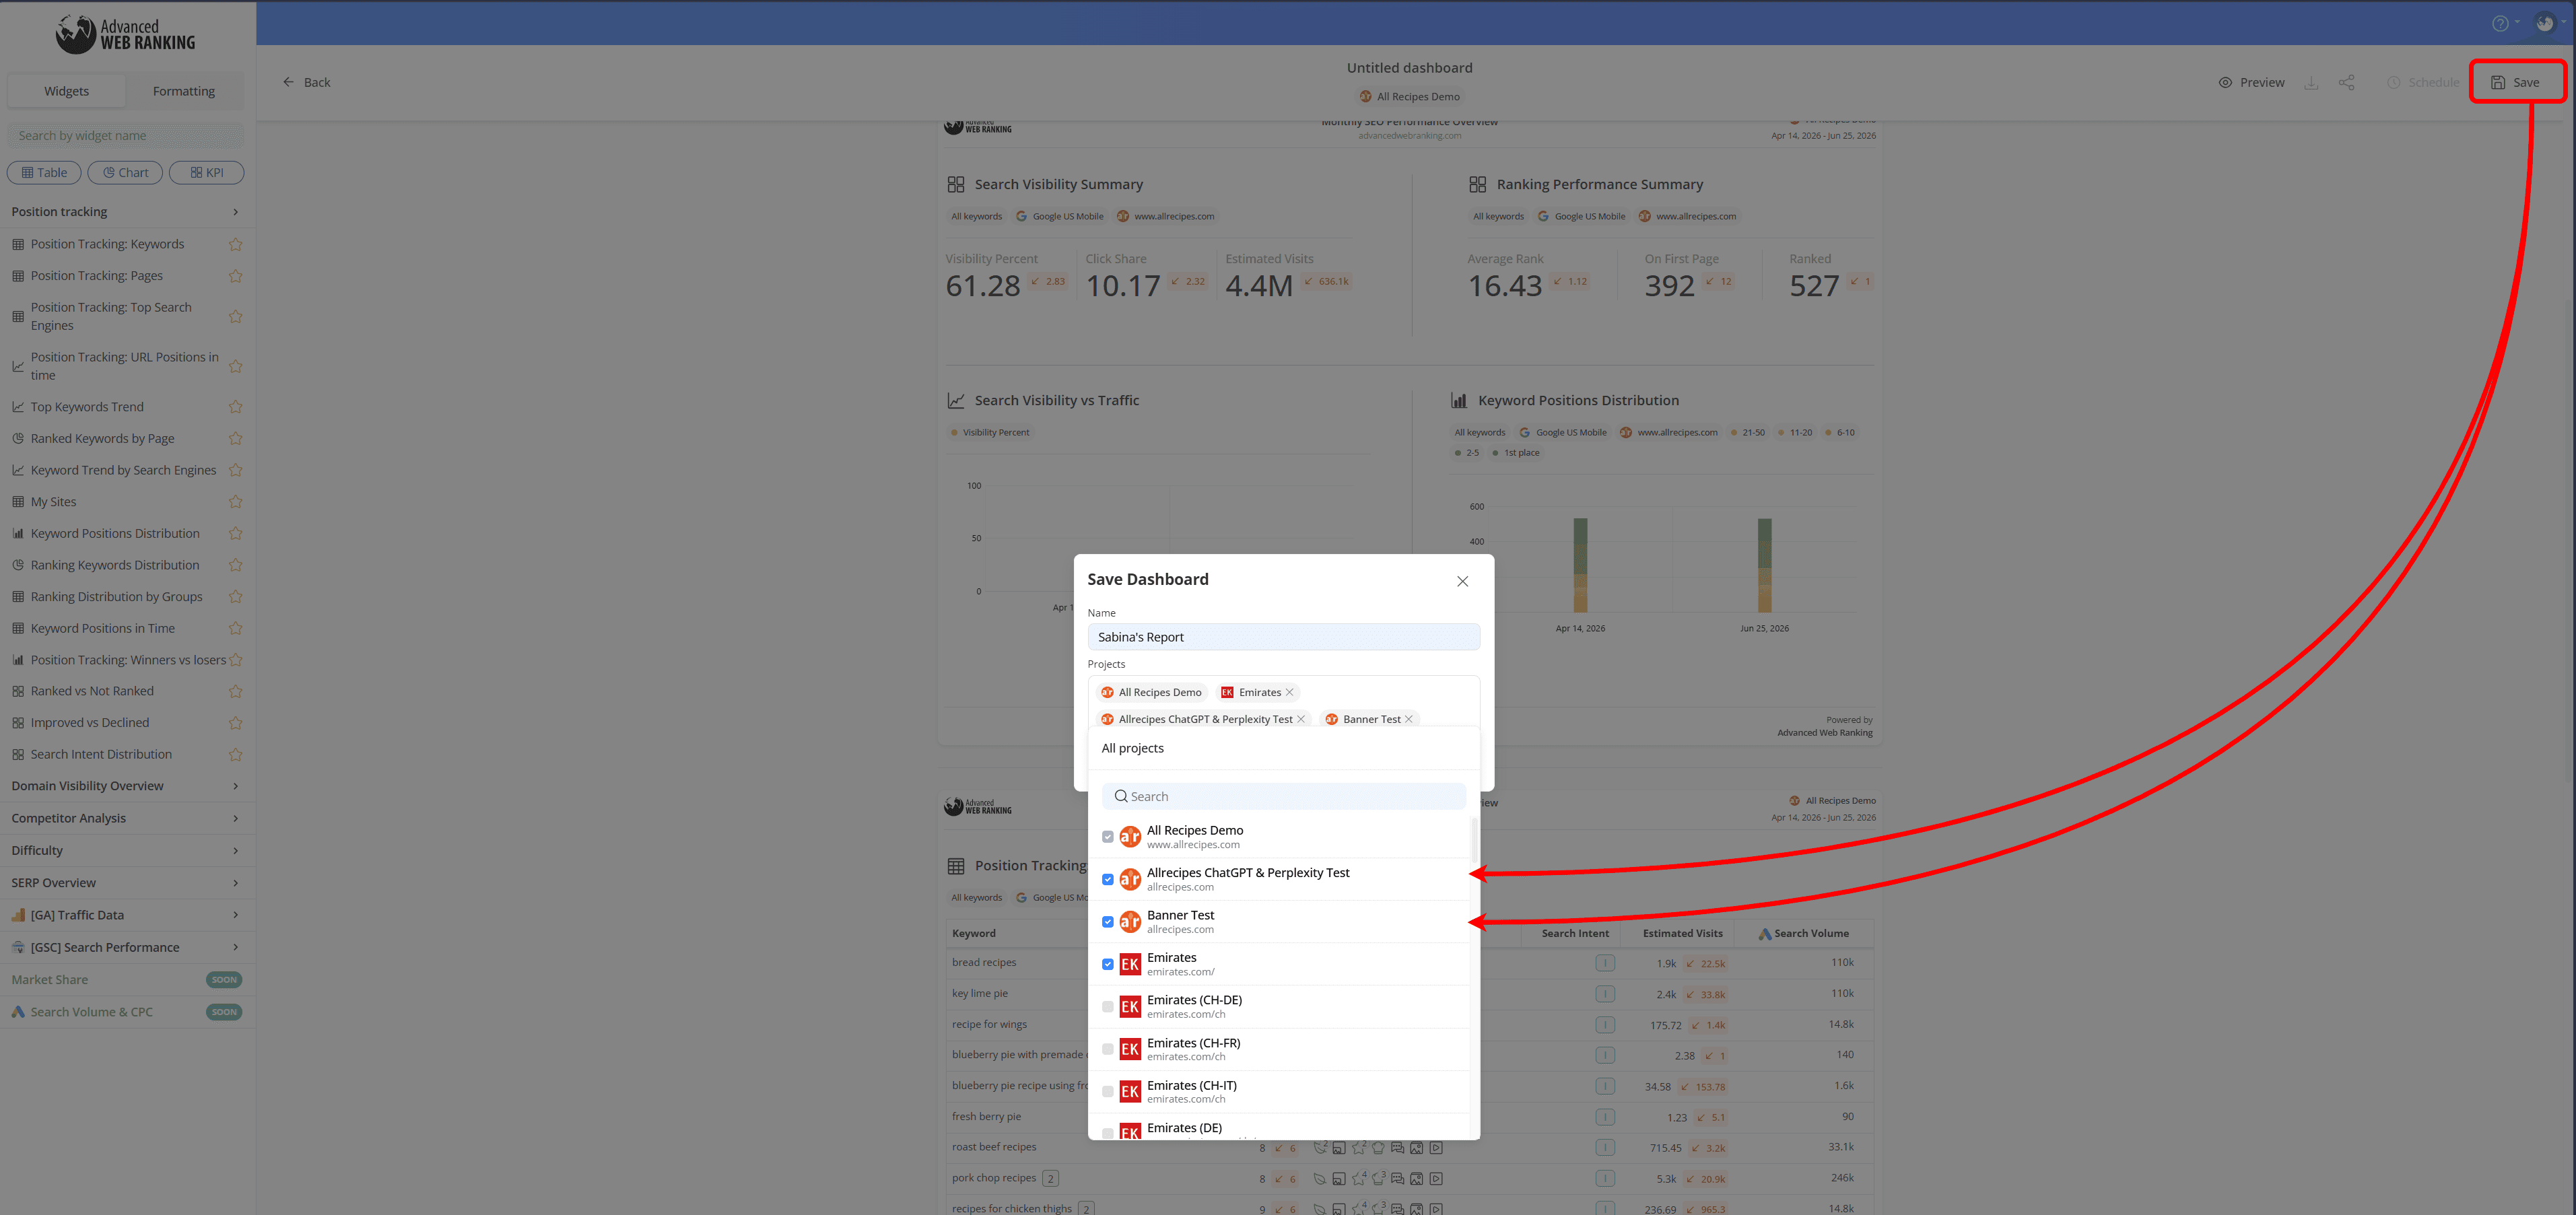Click the Advanced Web Ranking logo

[126, 35]
